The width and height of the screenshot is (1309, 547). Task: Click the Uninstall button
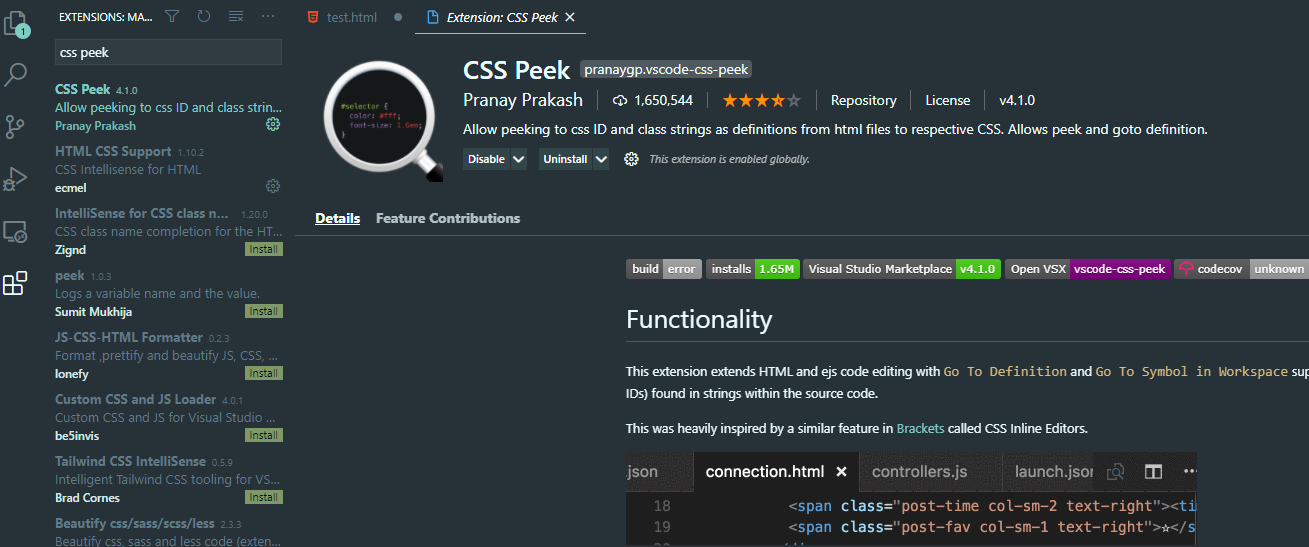tap(566, 159)
